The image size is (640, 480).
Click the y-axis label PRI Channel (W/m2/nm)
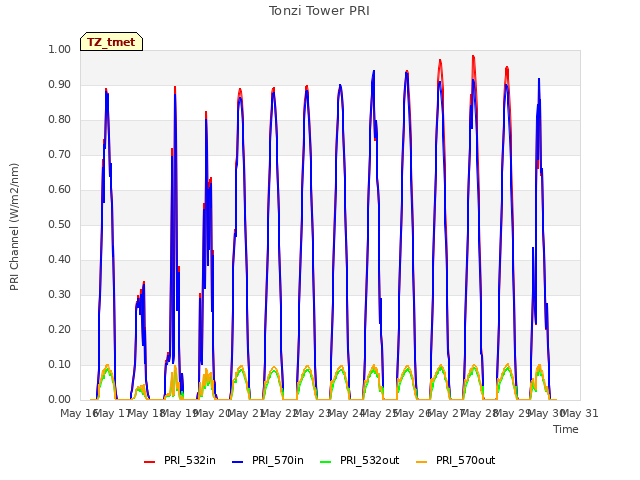[14, 227]
